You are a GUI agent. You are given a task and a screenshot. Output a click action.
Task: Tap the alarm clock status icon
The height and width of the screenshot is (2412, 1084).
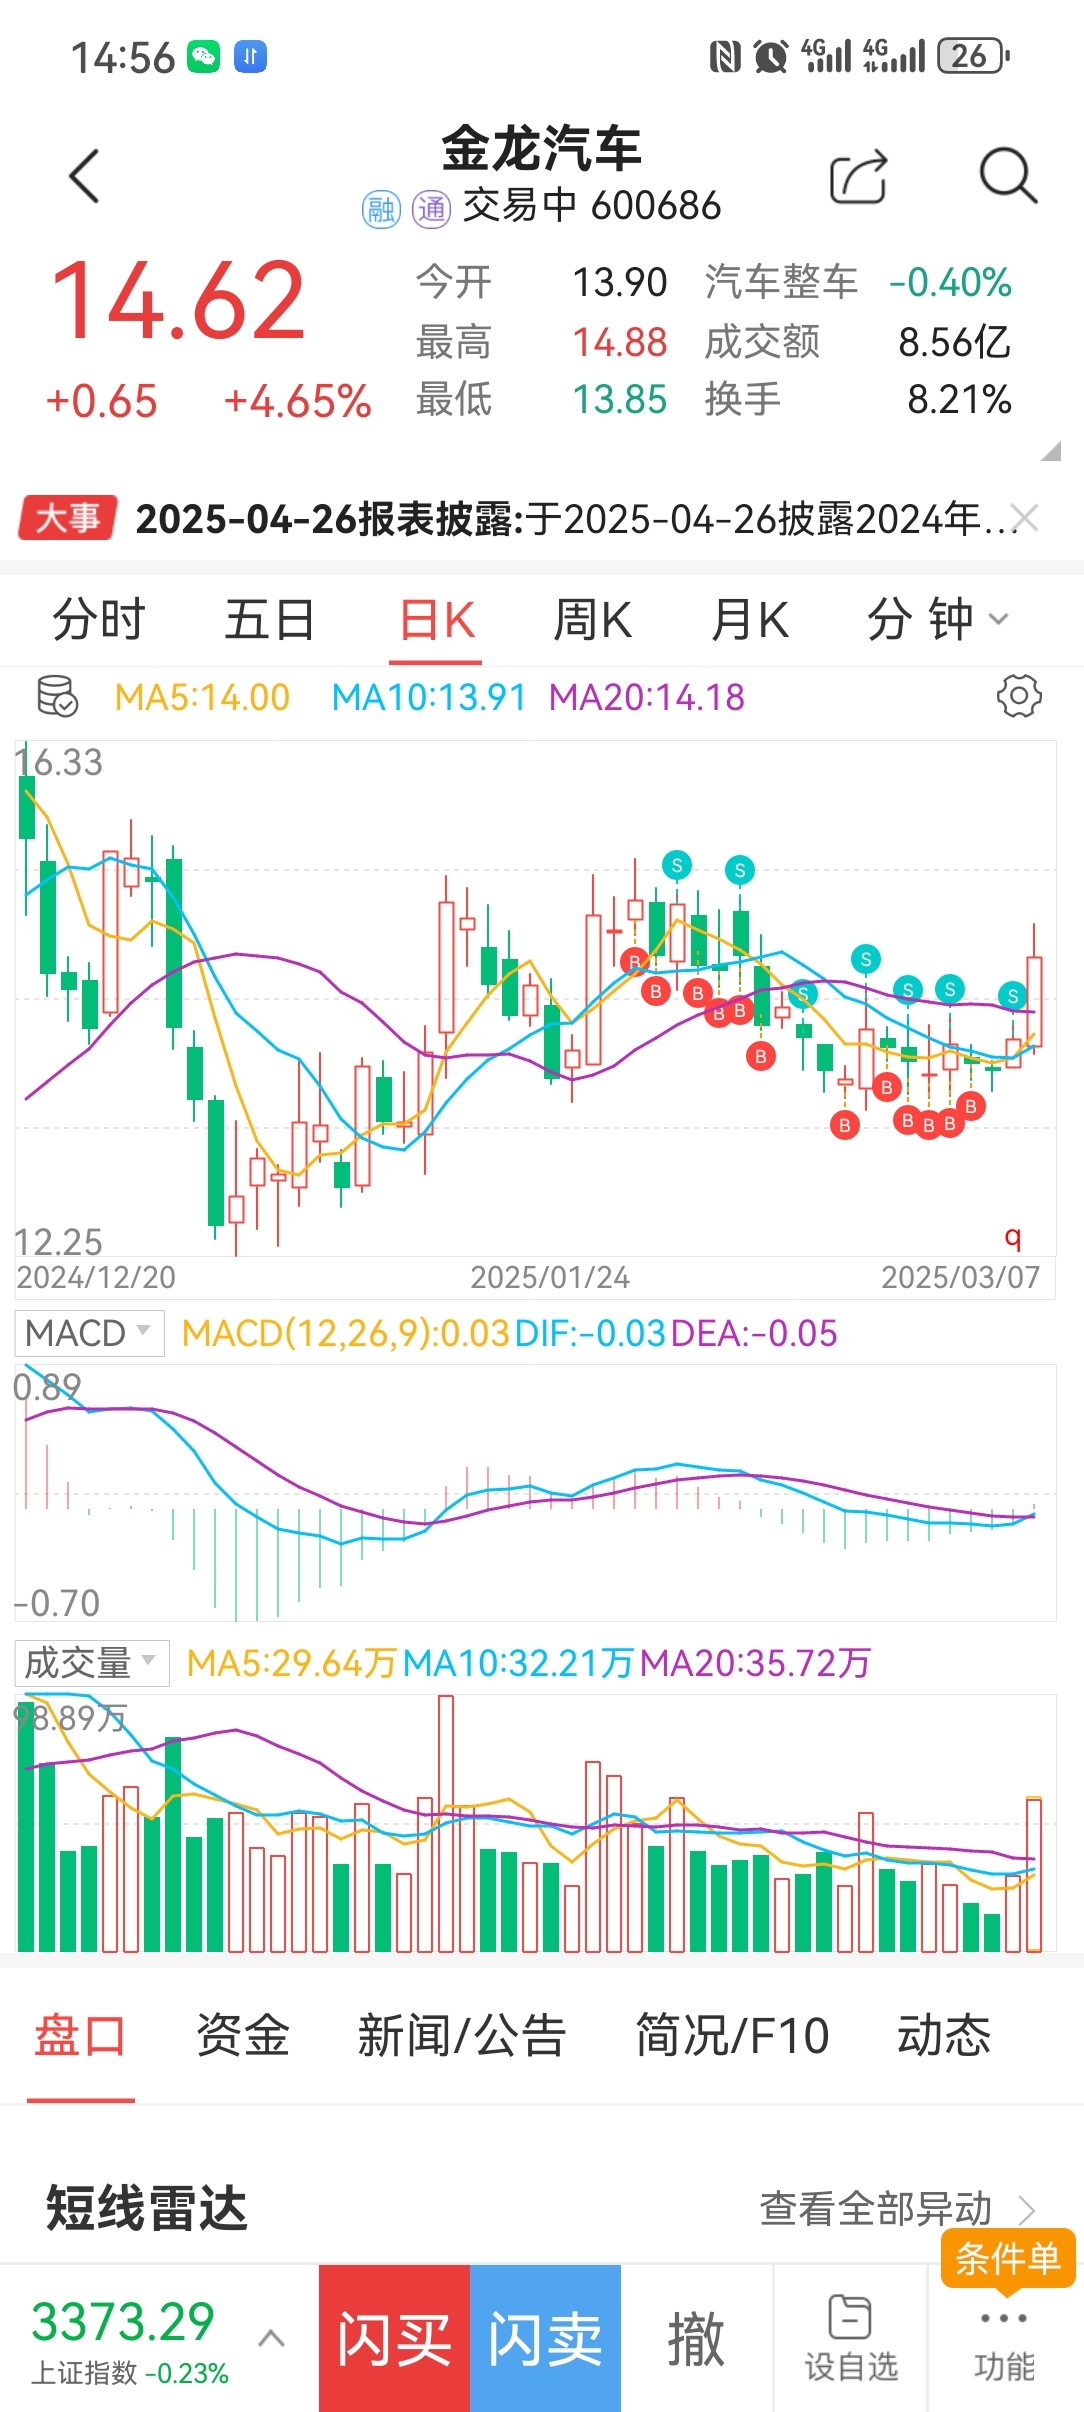770,57
